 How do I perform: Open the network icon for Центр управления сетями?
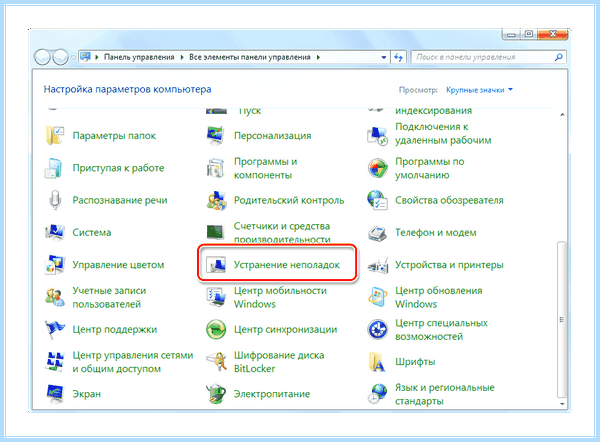[55, 362]
